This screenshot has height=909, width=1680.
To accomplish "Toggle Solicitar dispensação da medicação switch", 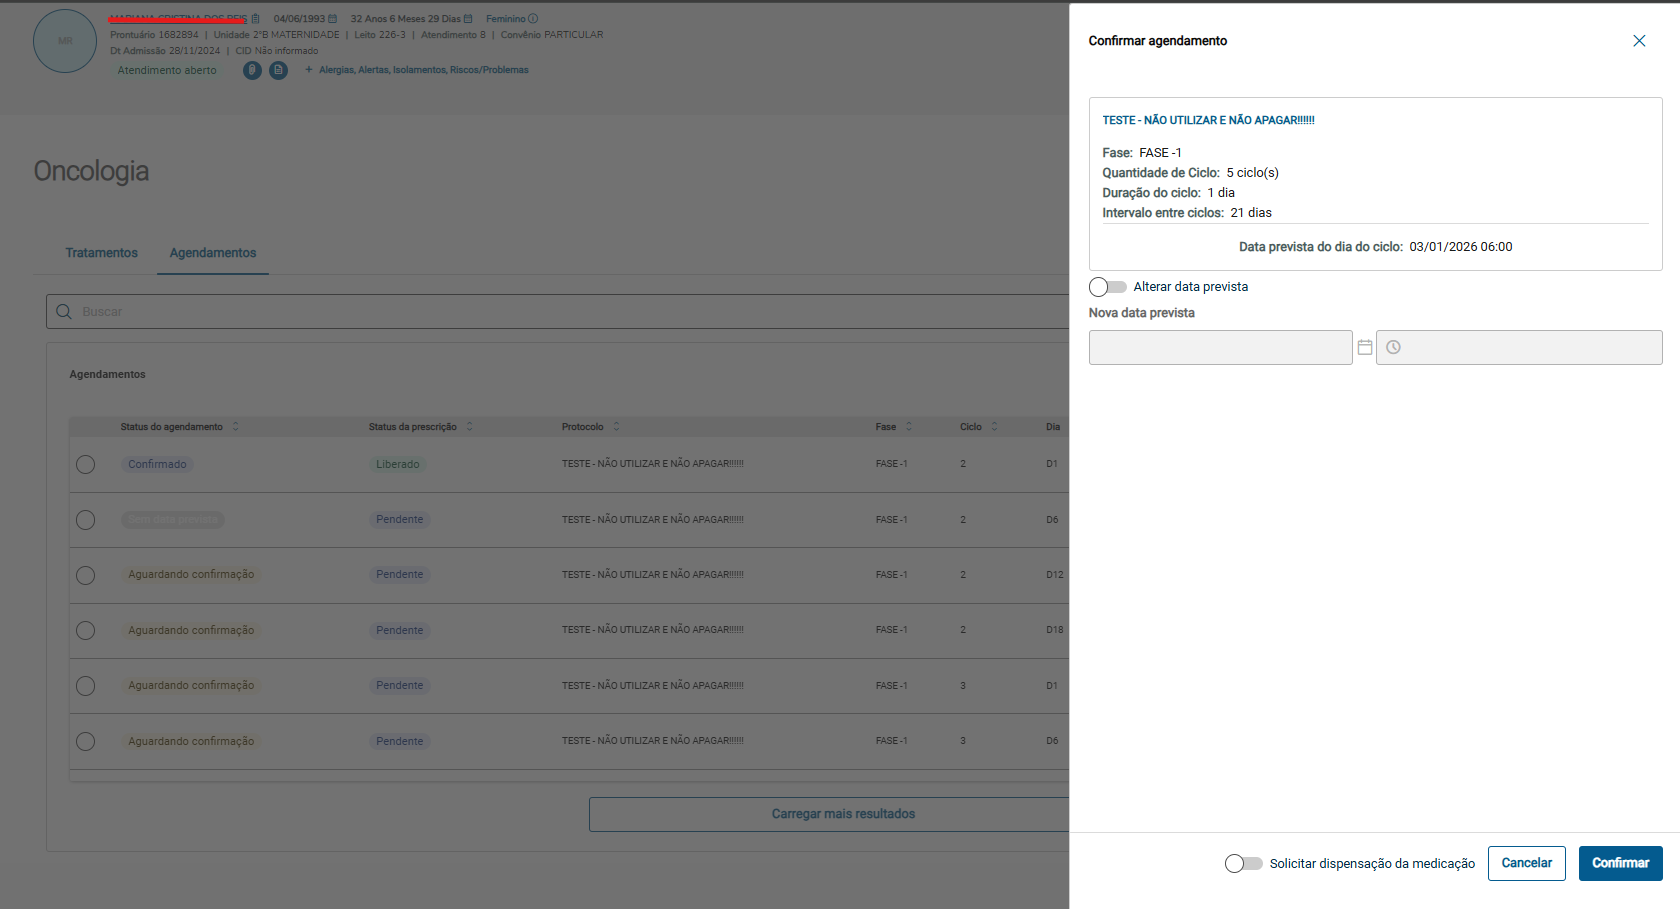I will tap(1243, 863).
